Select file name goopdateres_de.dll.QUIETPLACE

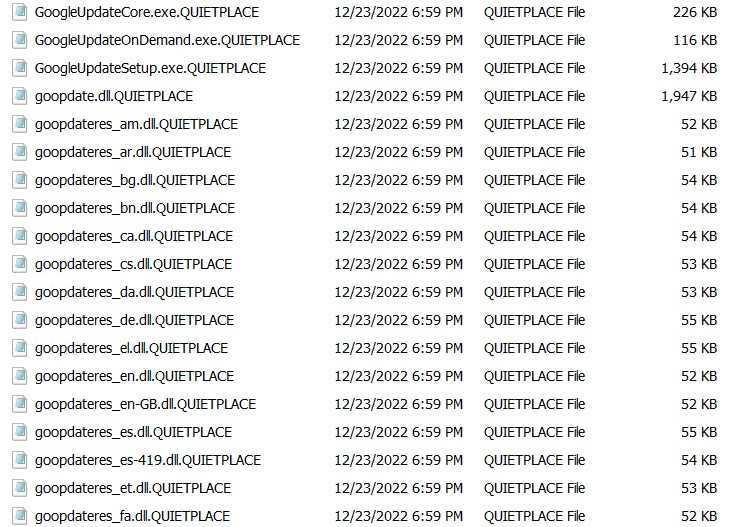[x=134, y=320]
